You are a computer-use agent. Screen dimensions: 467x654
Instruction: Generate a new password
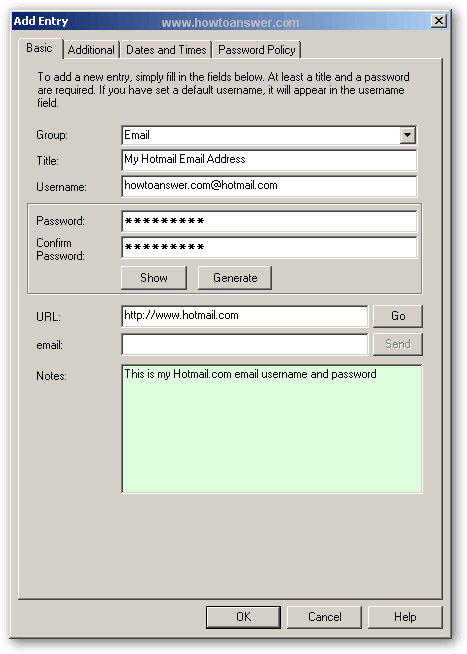[235, 278]
